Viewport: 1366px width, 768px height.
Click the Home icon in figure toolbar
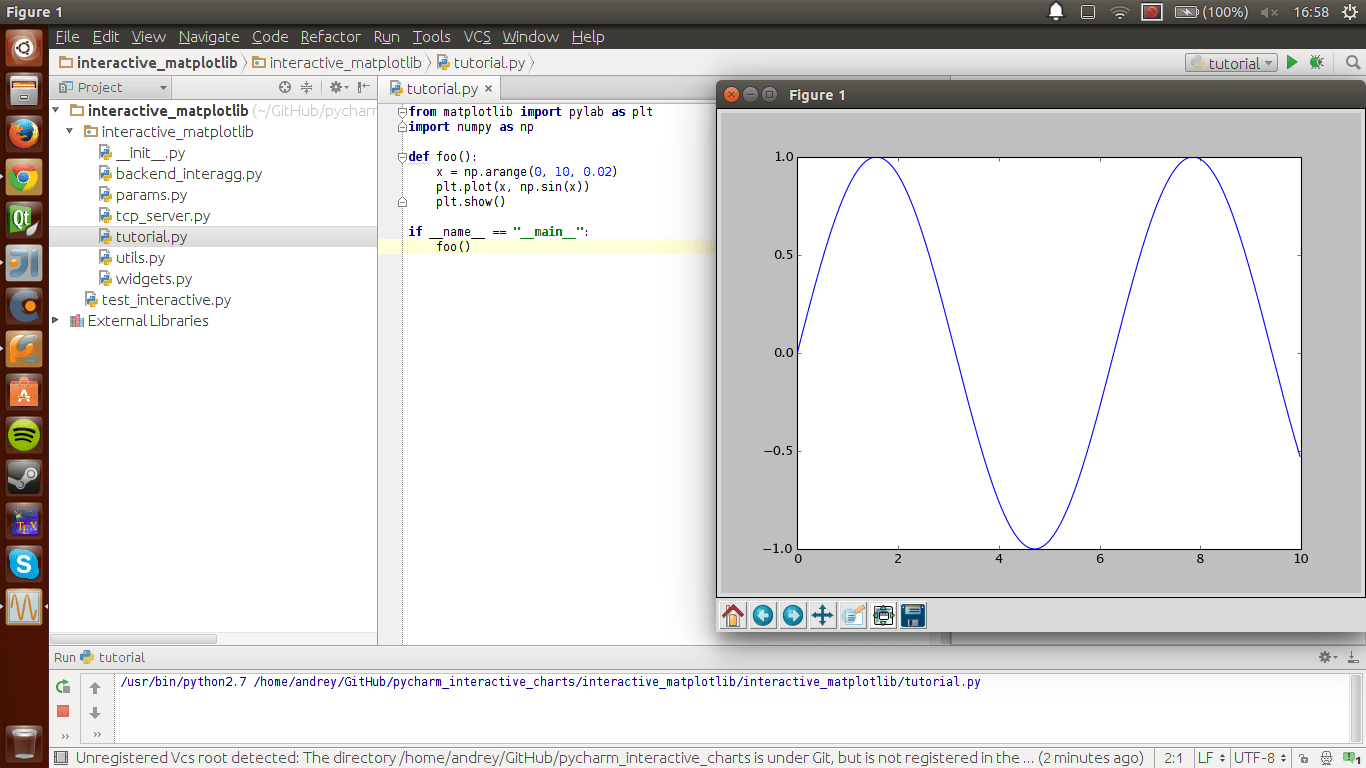pos(733,615)
